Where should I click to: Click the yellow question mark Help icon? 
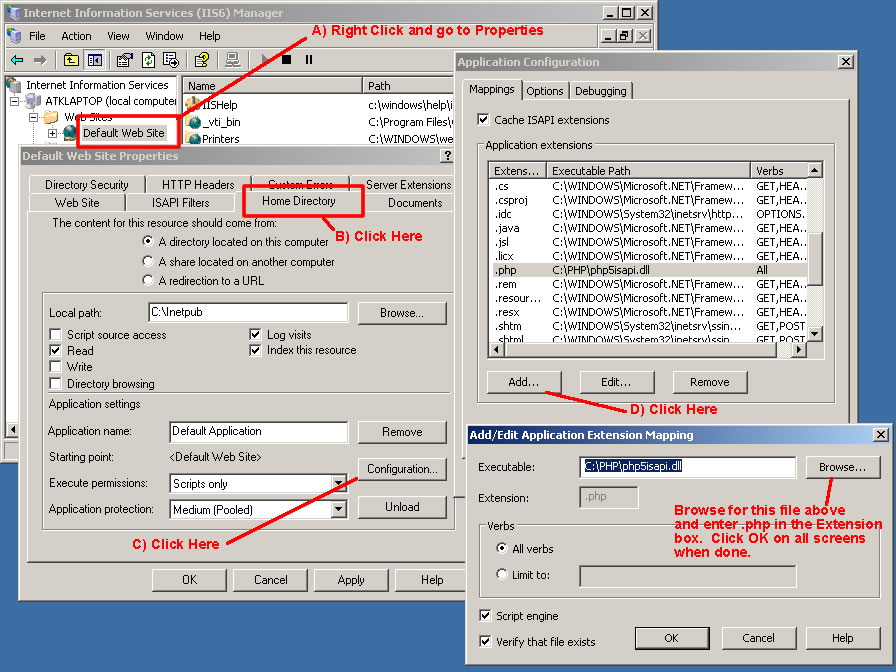click(x=202, y=59)
